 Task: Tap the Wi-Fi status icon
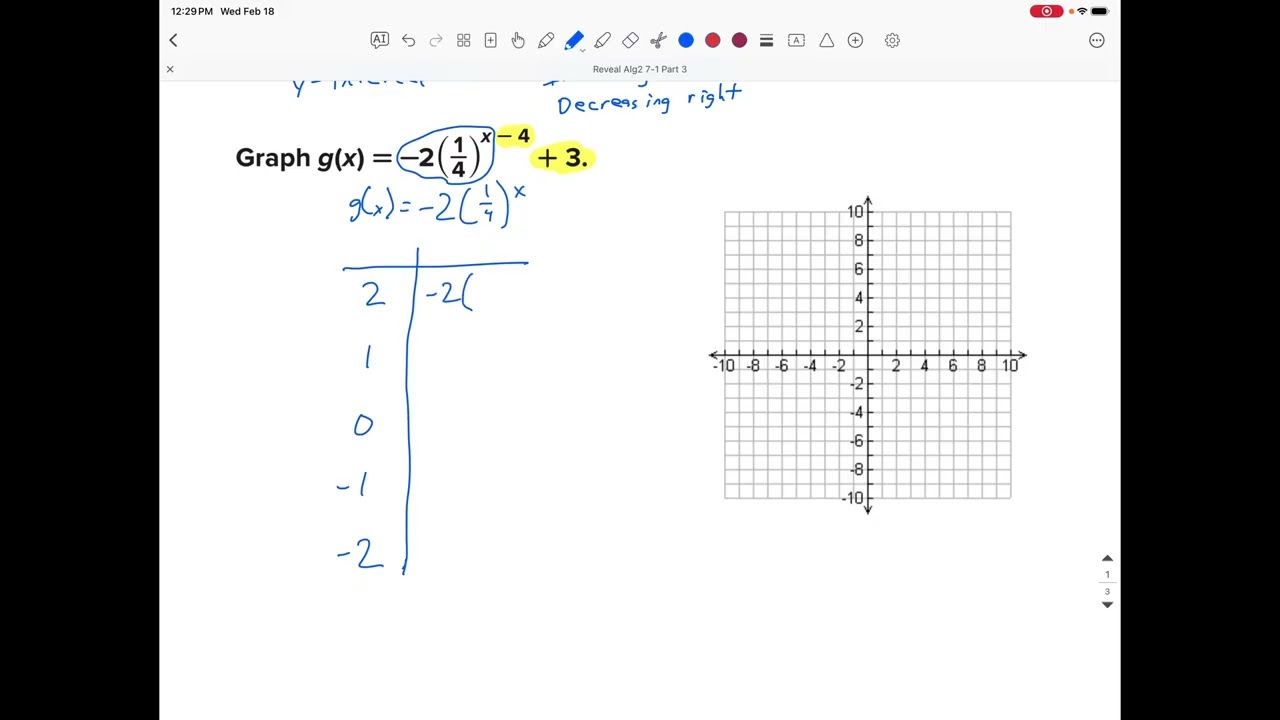[1082, 11]
